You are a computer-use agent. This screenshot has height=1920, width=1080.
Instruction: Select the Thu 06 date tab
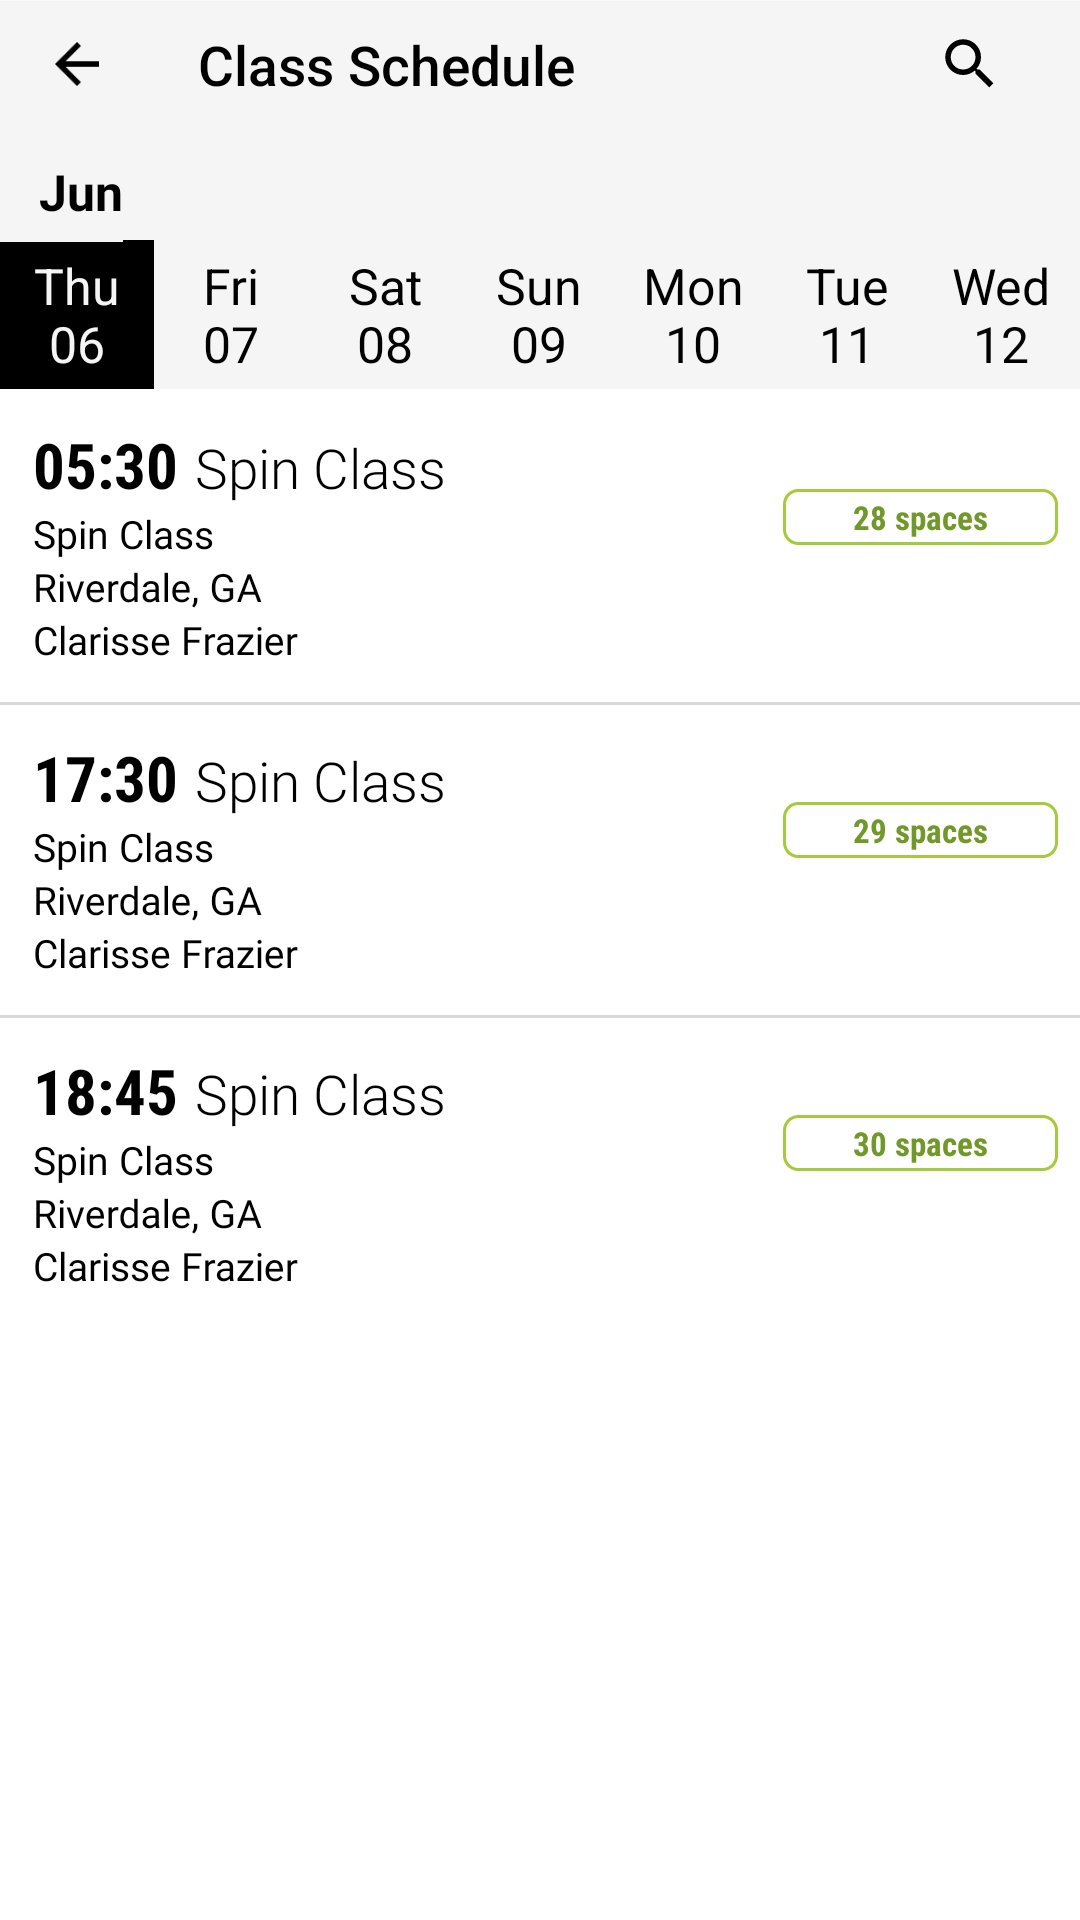click(x=77, y=316)
